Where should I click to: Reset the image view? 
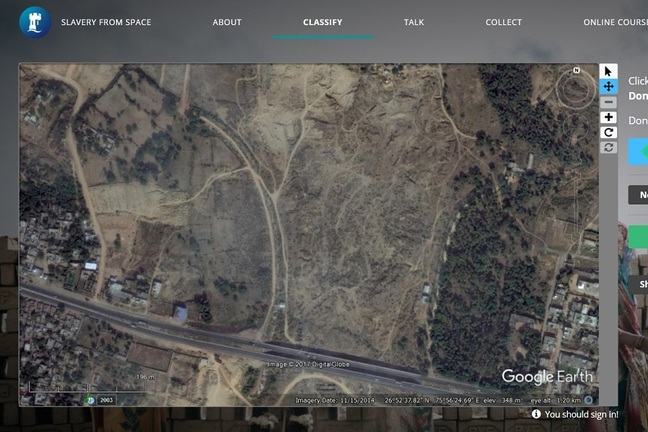coord(608,147)
